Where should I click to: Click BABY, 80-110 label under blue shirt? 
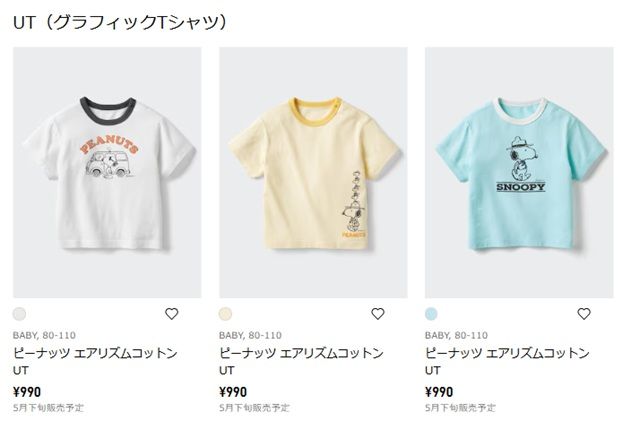point(456,336)
